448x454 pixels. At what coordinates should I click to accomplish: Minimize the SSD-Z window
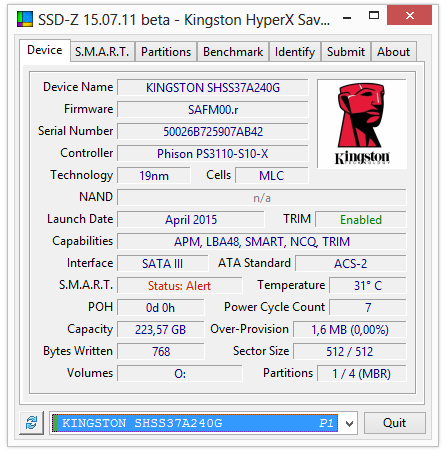[x=347, y=17]
